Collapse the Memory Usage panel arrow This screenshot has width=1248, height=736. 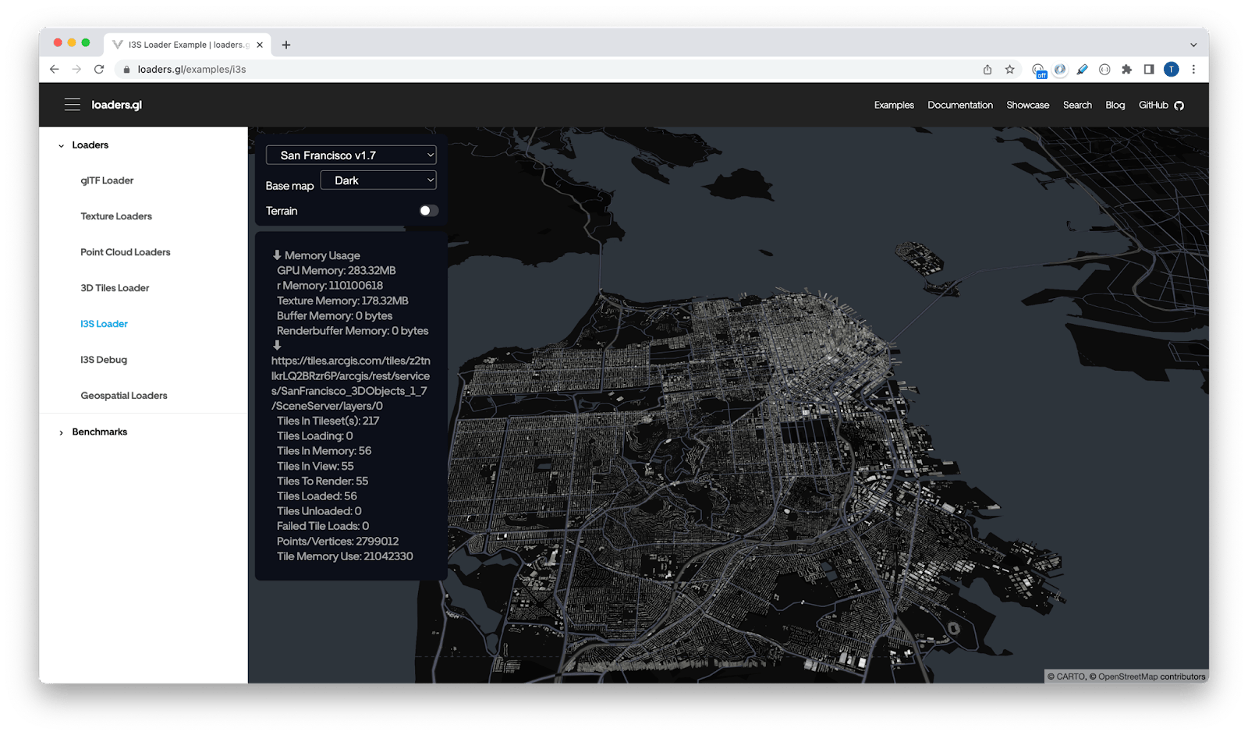tap(277, 254)
